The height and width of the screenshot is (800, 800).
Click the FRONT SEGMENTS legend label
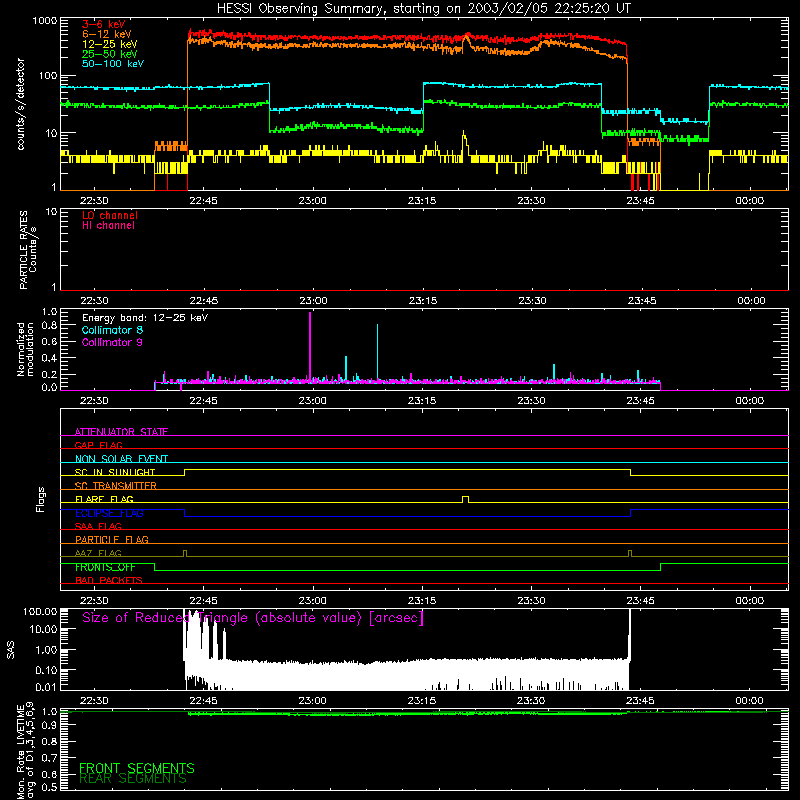[x=137, y=768]
